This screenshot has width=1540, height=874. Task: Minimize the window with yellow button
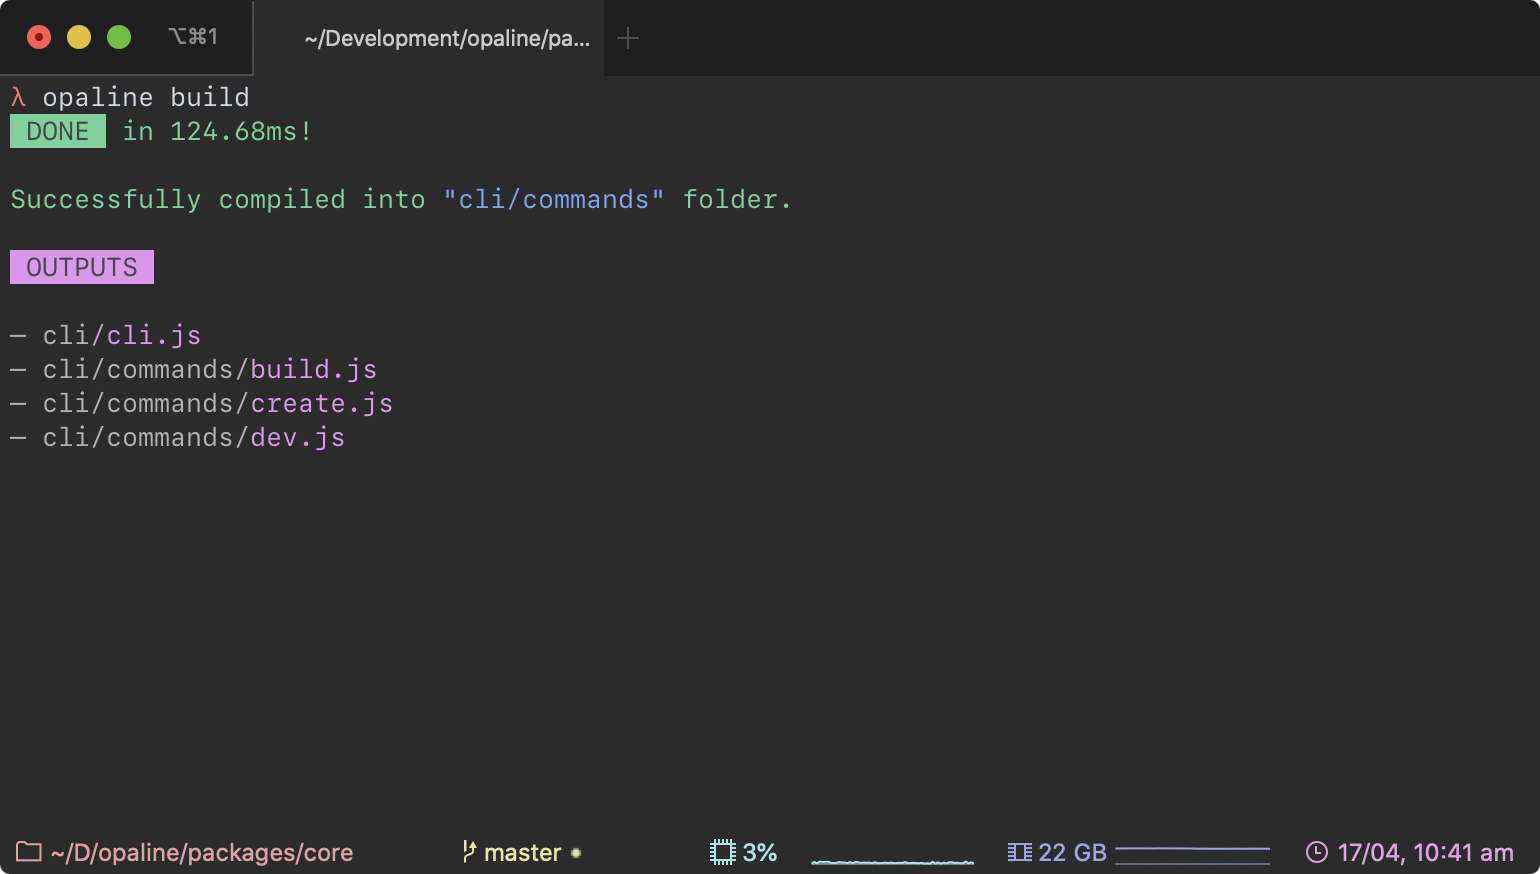pos(79,37)
